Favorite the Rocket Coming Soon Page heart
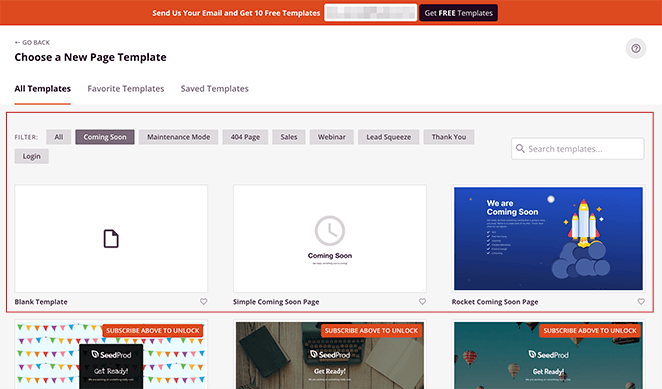The image size is (662, 389). tap(641, 302)
